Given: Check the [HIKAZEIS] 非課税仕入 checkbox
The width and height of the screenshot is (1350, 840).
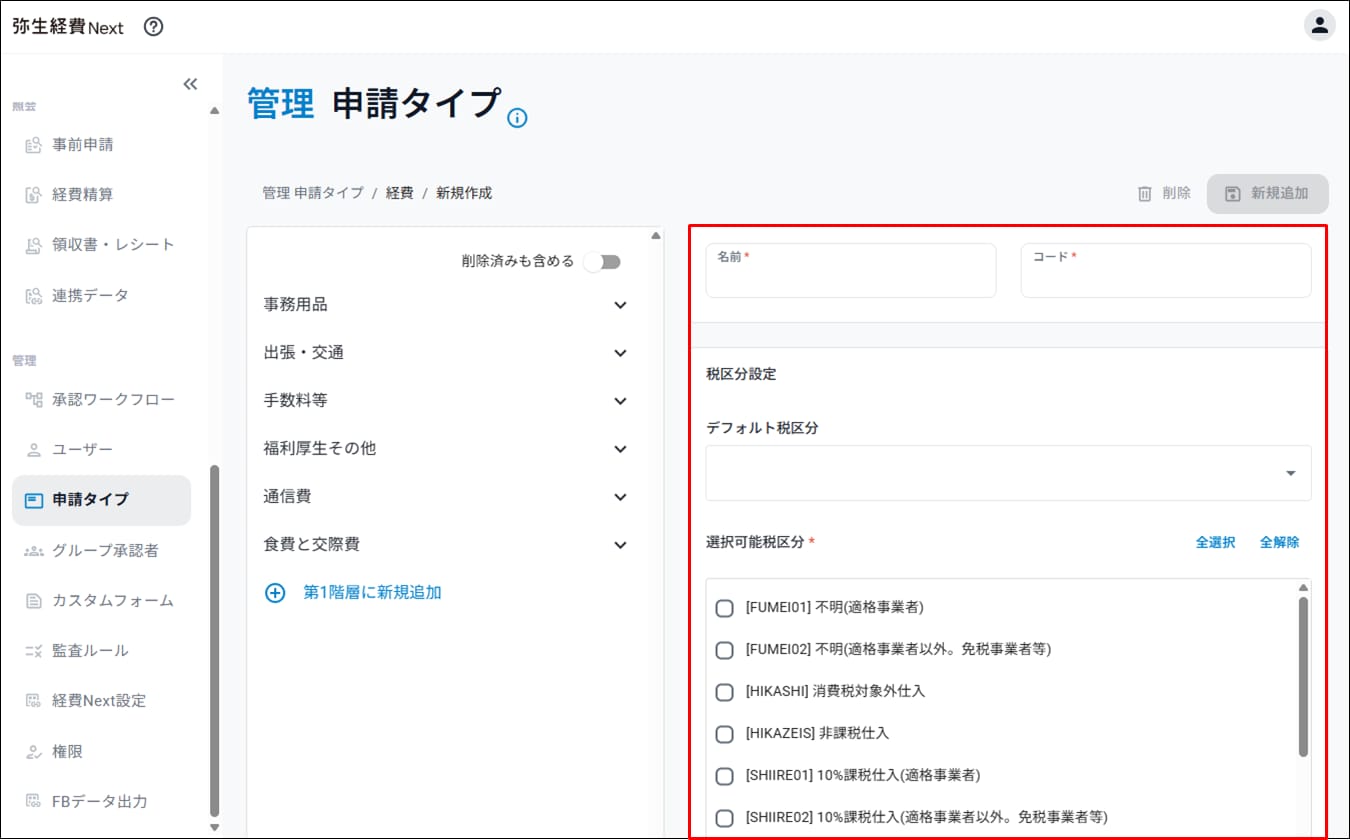Looking at the screenshot, I should [x=725, y=734].
